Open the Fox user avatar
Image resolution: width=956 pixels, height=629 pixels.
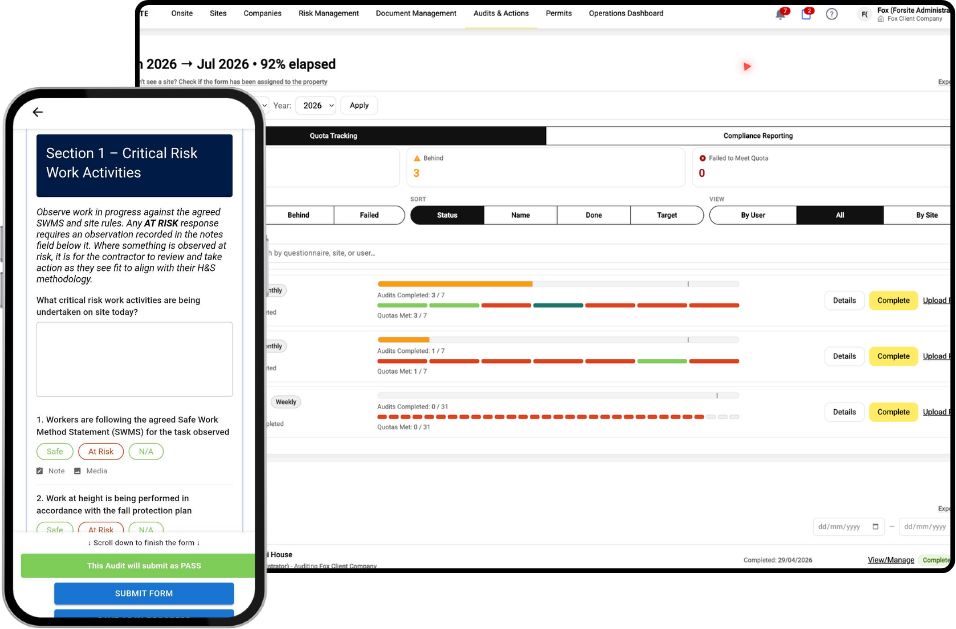(864, 14)
